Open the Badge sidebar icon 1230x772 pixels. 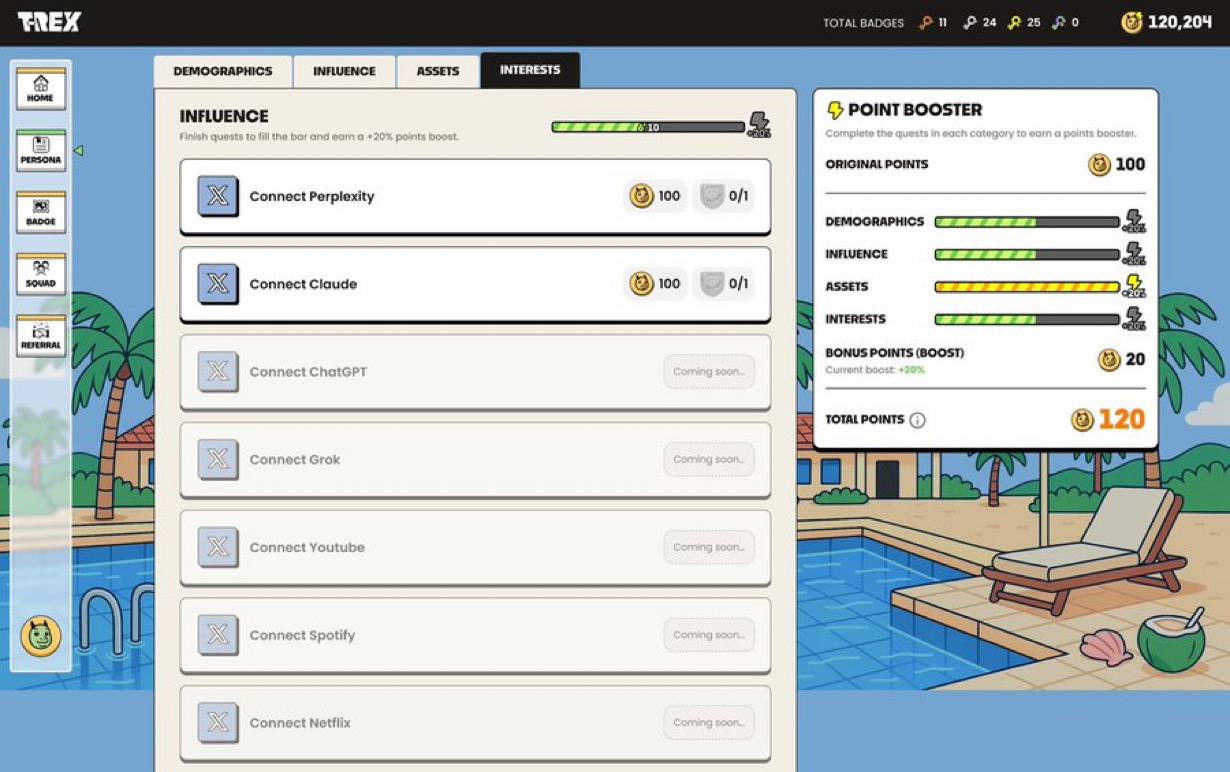pos(41,212)
